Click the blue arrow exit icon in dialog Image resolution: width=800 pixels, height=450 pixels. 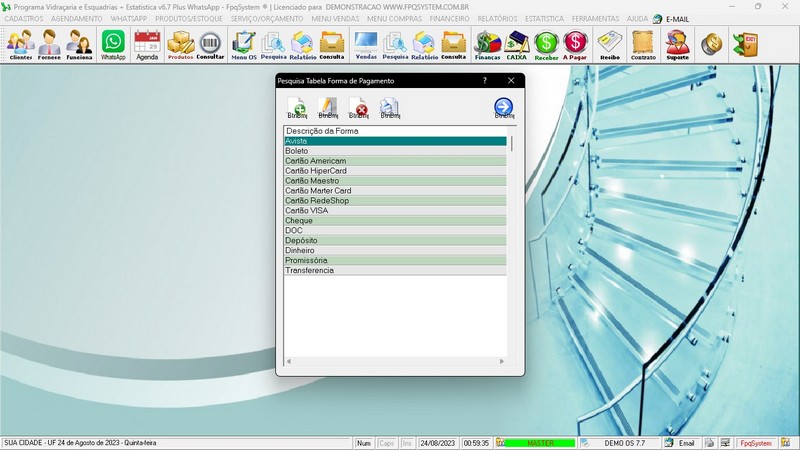click(504, 108)
